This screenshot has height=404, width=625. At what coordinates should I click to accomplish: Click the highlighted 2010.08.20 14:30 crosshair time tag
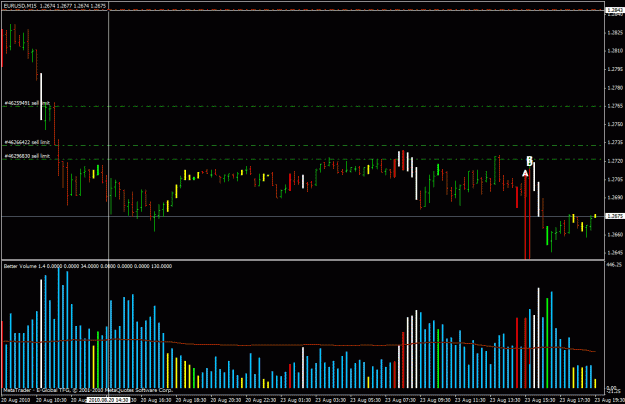[108, 400]
